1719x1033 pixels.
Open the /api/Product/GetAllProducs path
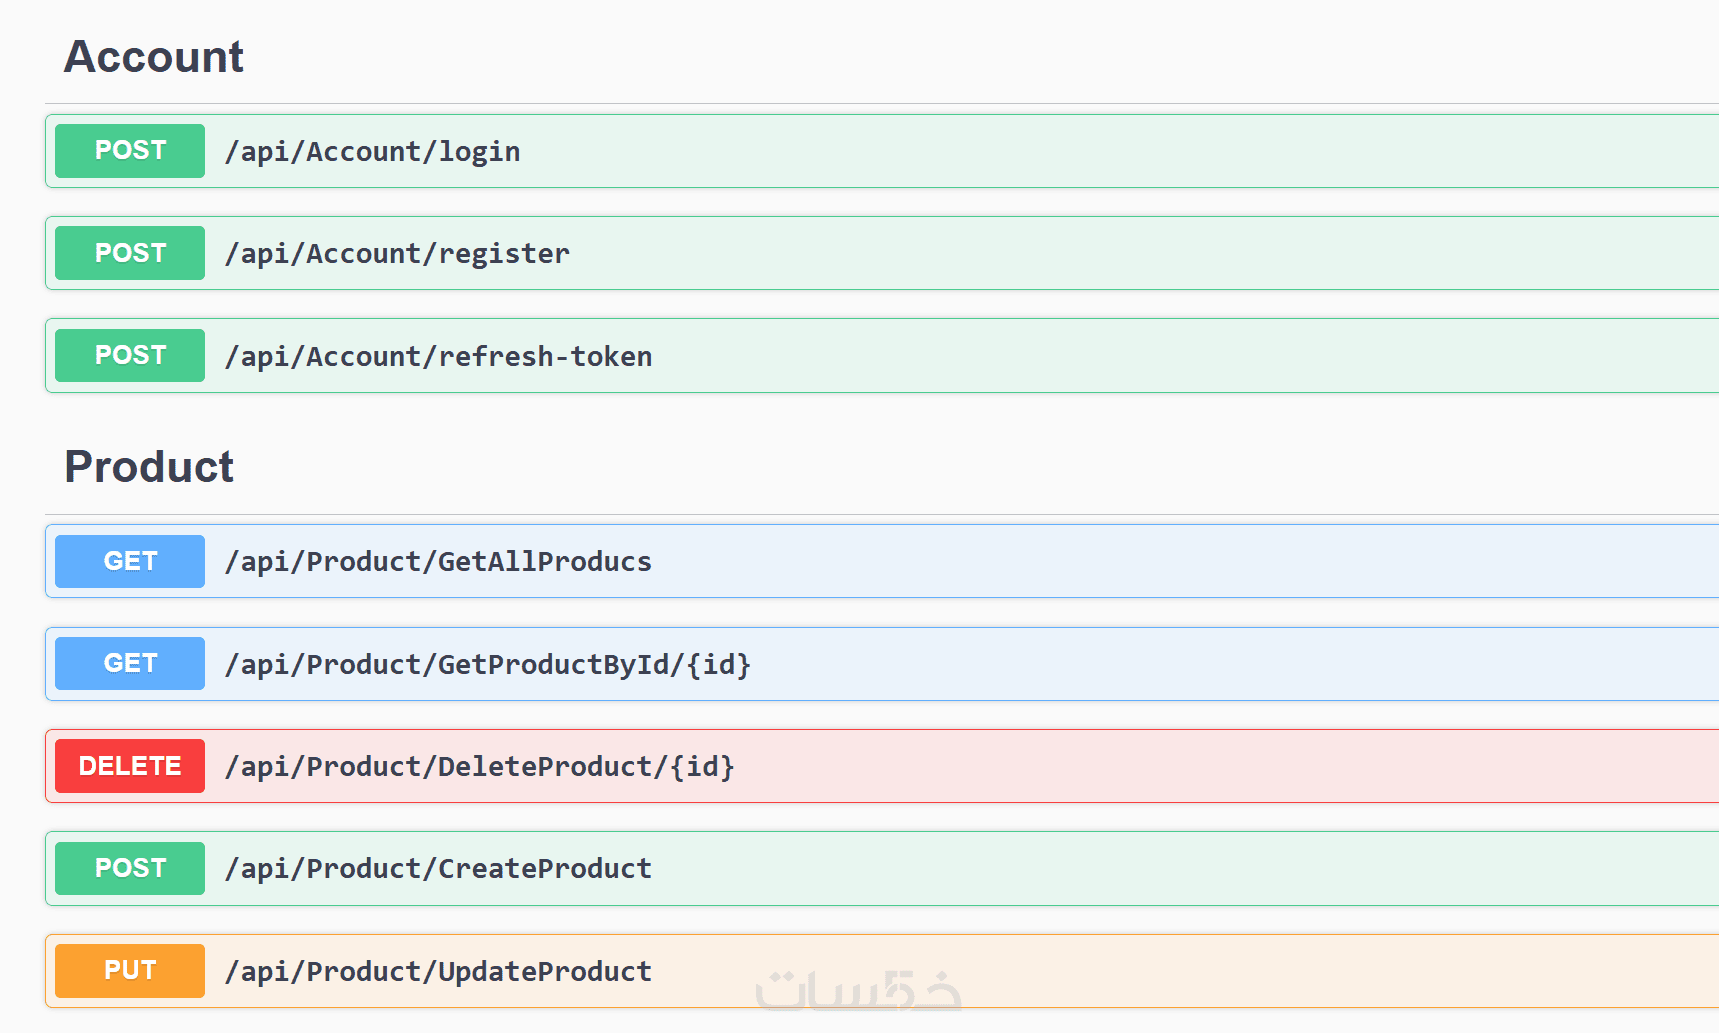pos(438,562)
